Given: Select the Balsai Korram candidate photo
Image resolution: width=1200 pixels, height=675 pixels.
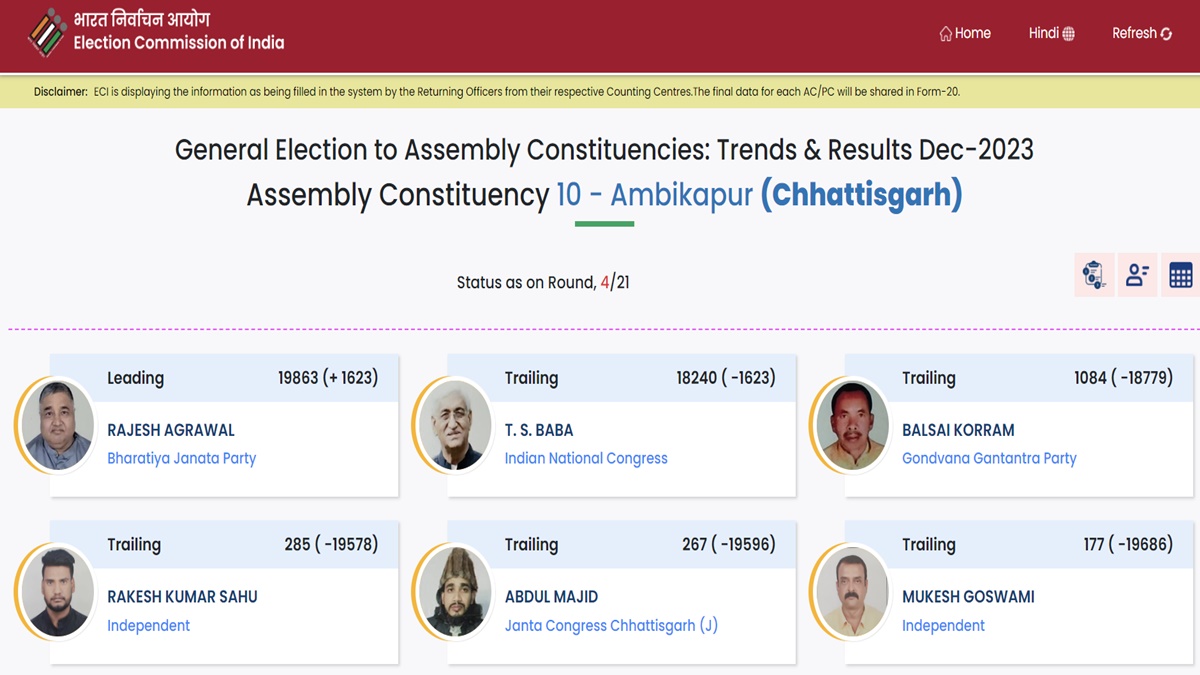Looking at the screenshot, I should pos(853,425).
